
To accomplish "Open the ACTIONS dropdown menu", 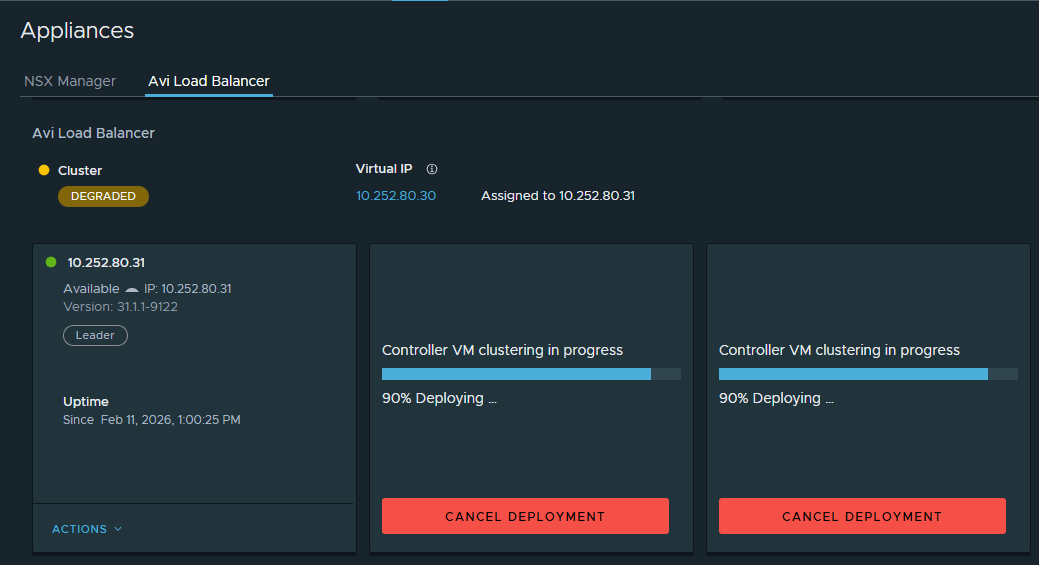I will coord(87,529).
